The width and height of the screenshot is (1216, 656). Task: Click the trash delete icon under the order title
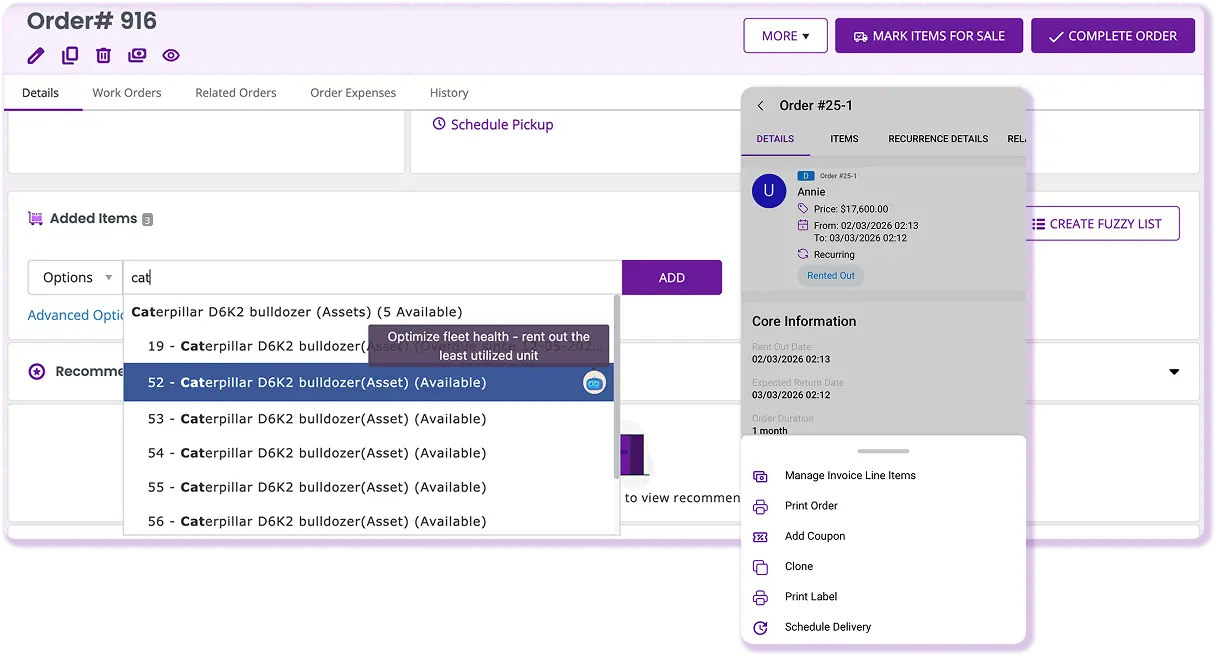103,56
